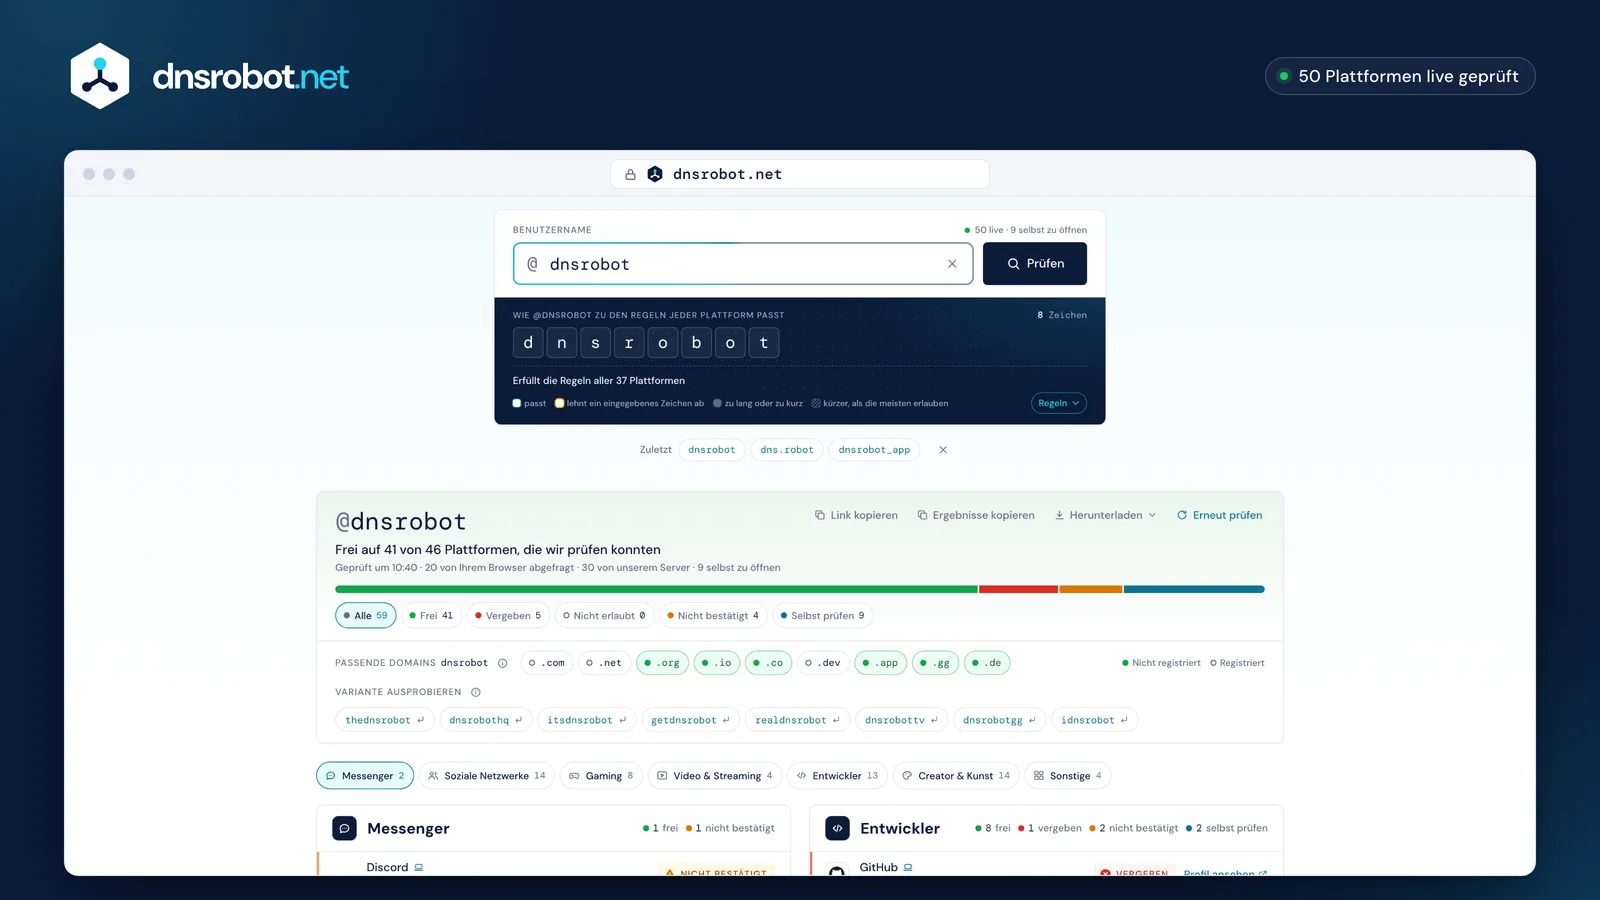Screen dimensions: 1600x900
Task: Open the Entwickler category tab
Action: (x=837, y=776)
